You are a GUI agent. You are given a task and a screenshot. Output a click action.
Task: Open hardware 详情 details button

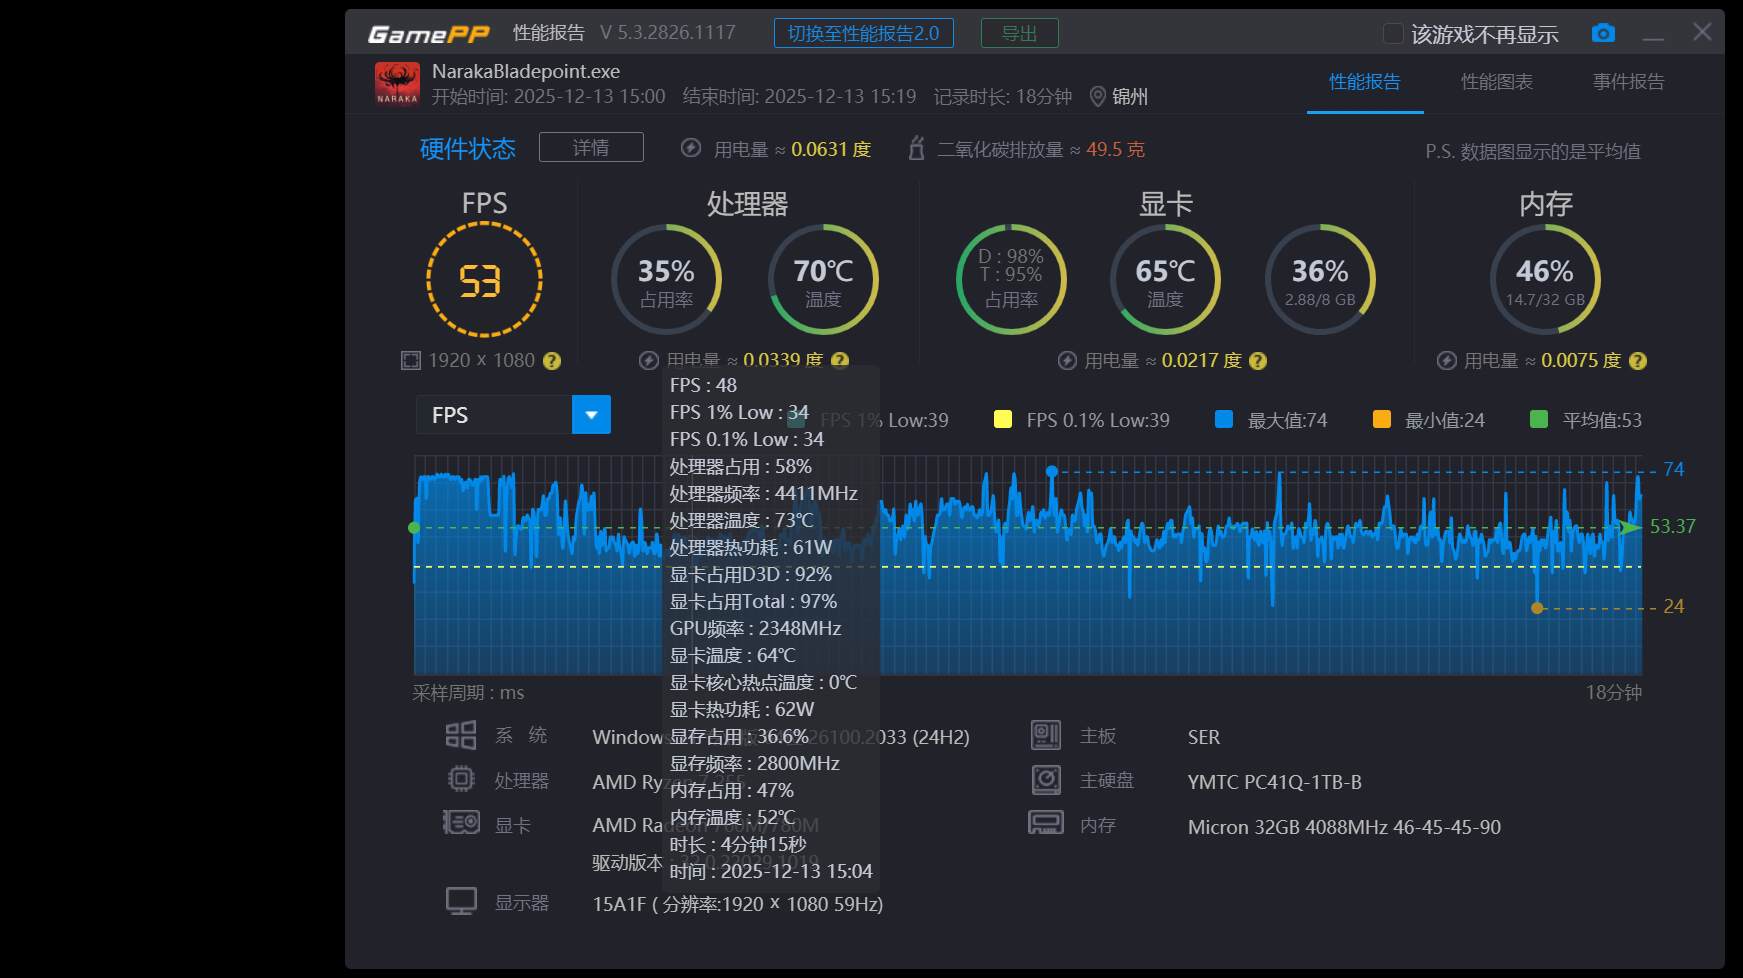[591, 147]
